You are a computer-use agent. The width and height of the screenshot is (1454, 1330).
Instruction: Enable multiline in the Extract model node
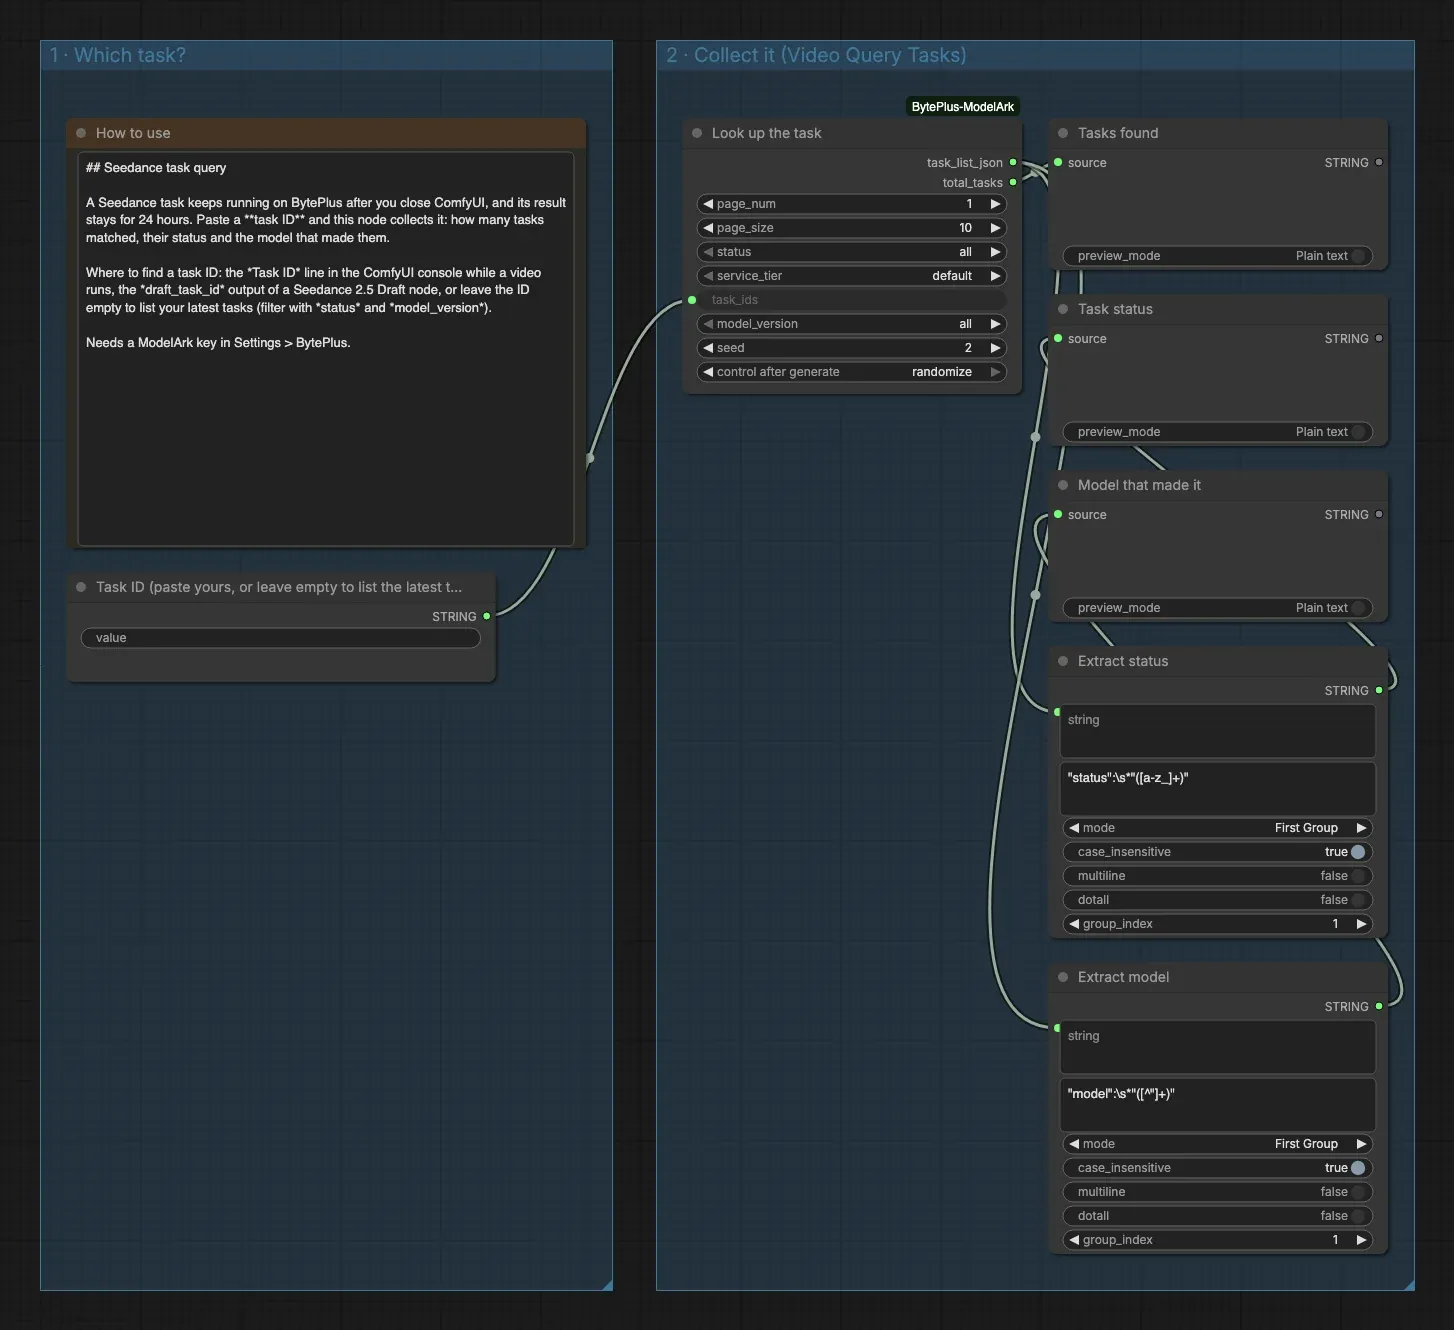(1217, 1192)
